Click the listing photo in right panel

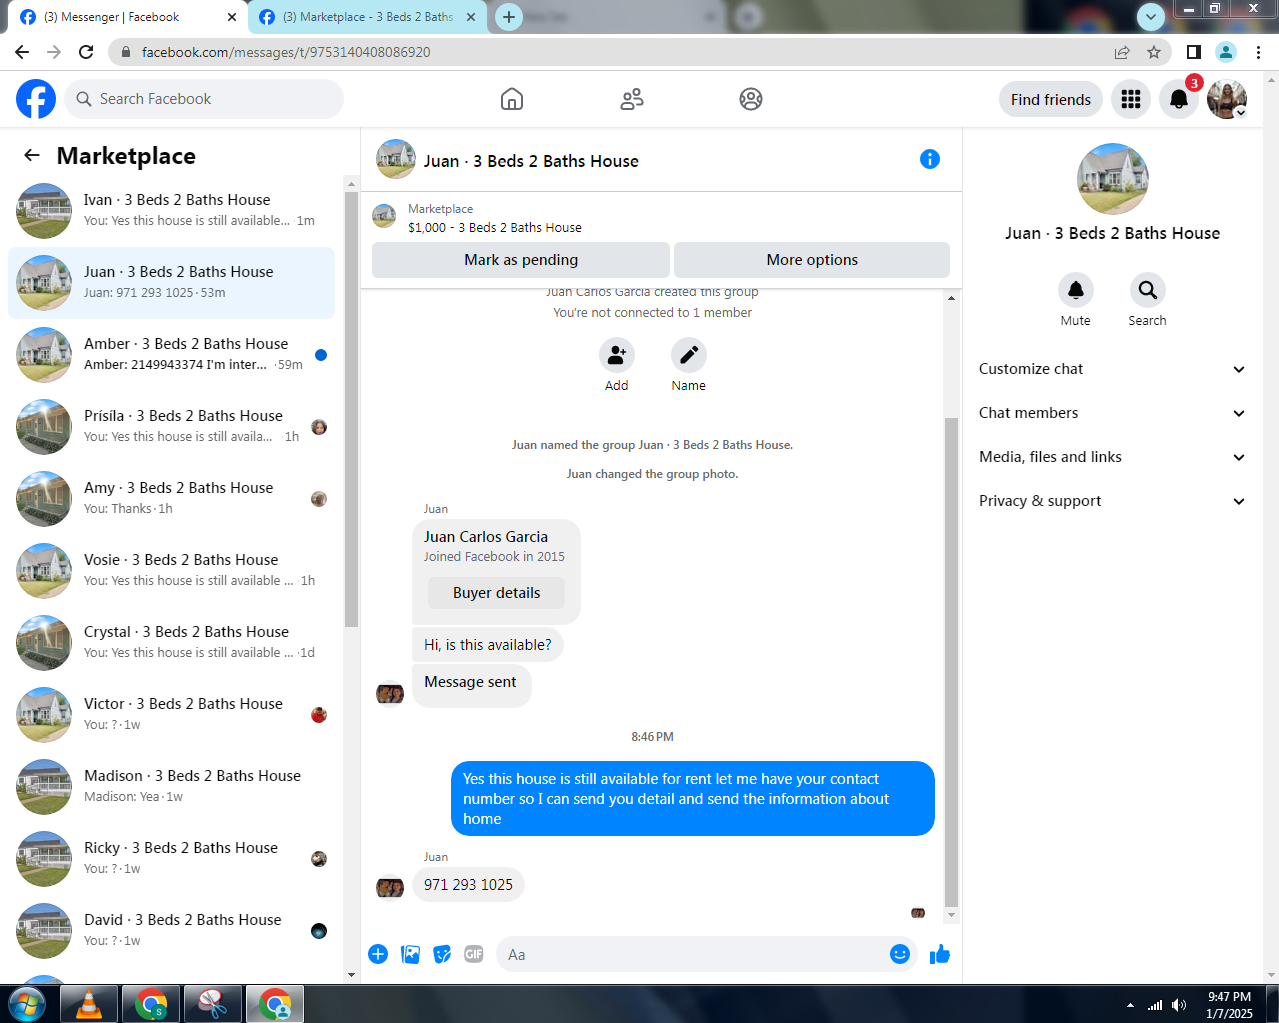tap(1112, 179)
